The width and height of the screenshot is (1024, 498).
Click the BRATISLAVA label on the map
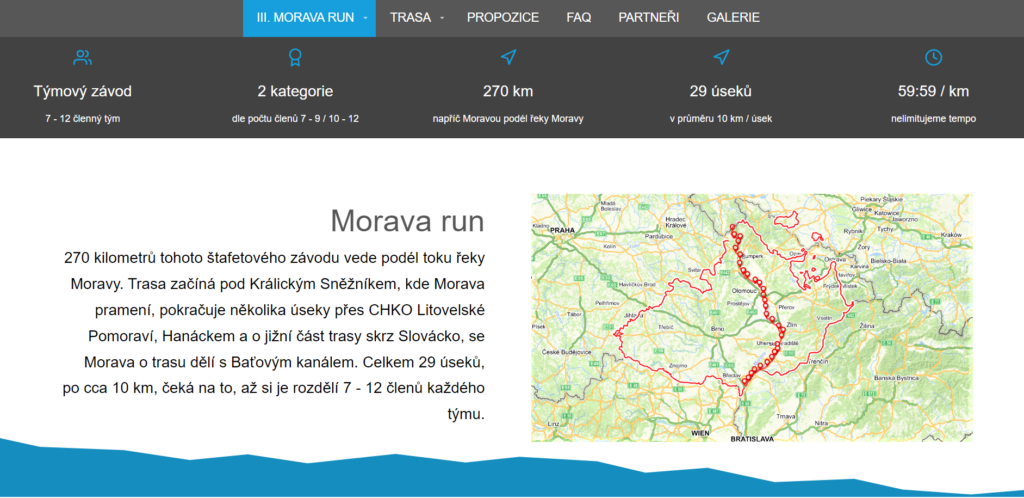pyautogui.click(x=752, y=439)
